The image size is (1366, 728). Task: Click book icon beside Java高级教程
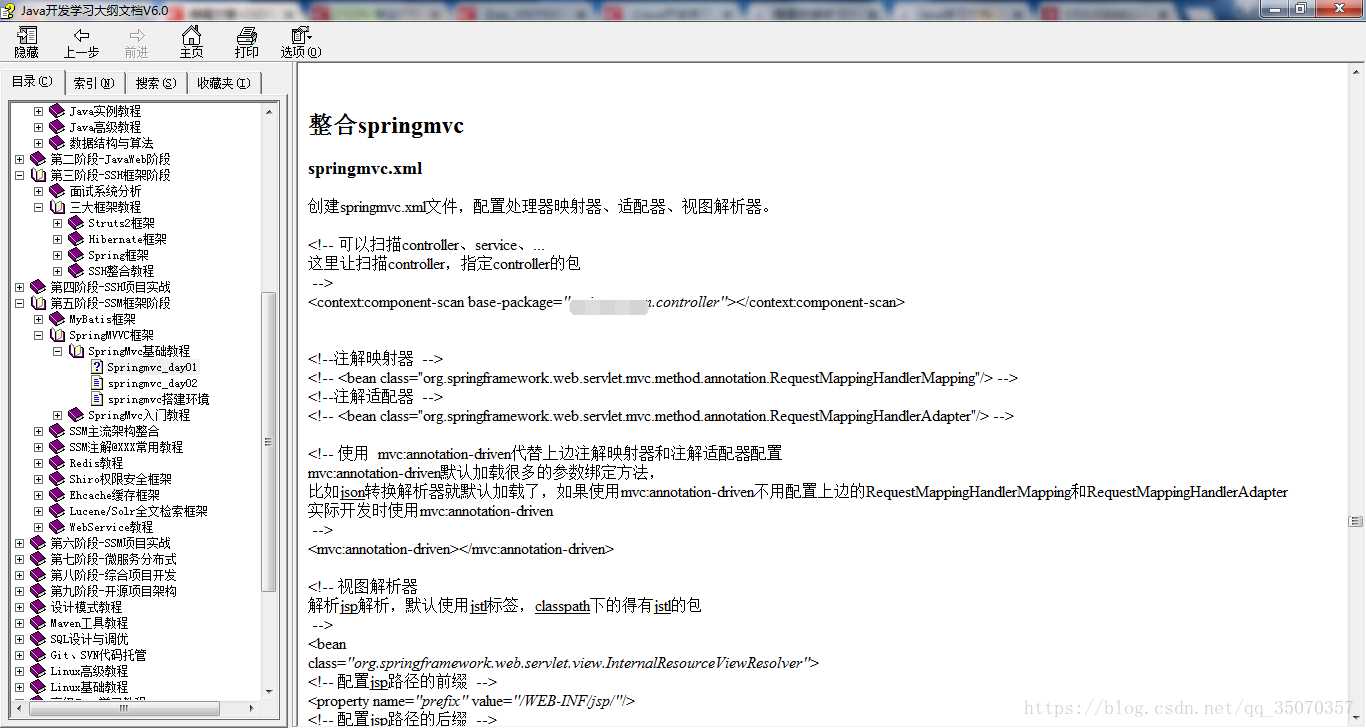[57, 127]
